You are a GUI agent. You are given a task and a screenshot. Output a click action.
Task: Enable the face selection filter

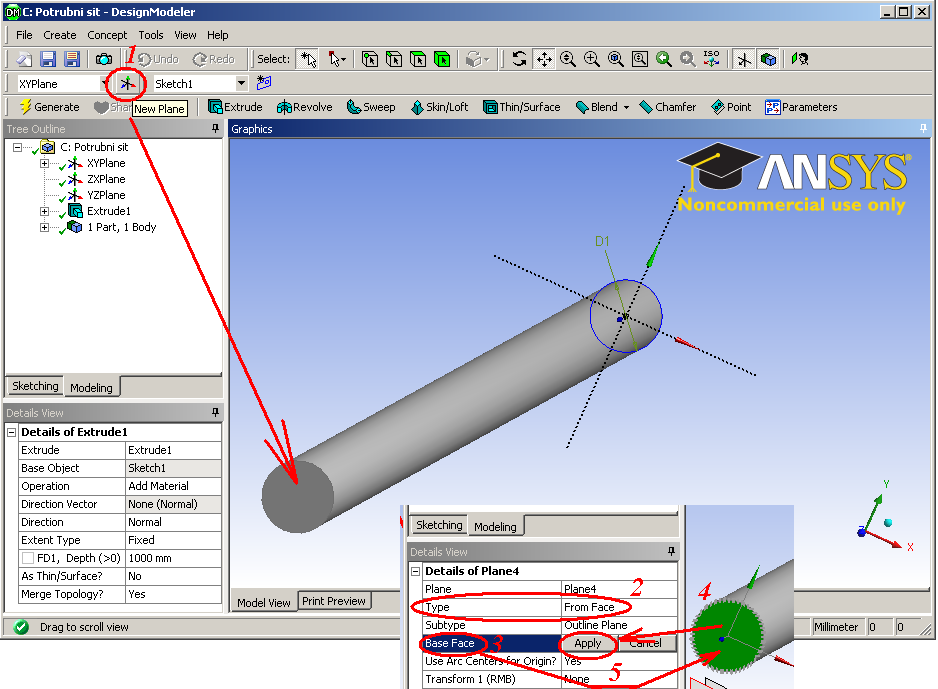(x=418, y=59)
